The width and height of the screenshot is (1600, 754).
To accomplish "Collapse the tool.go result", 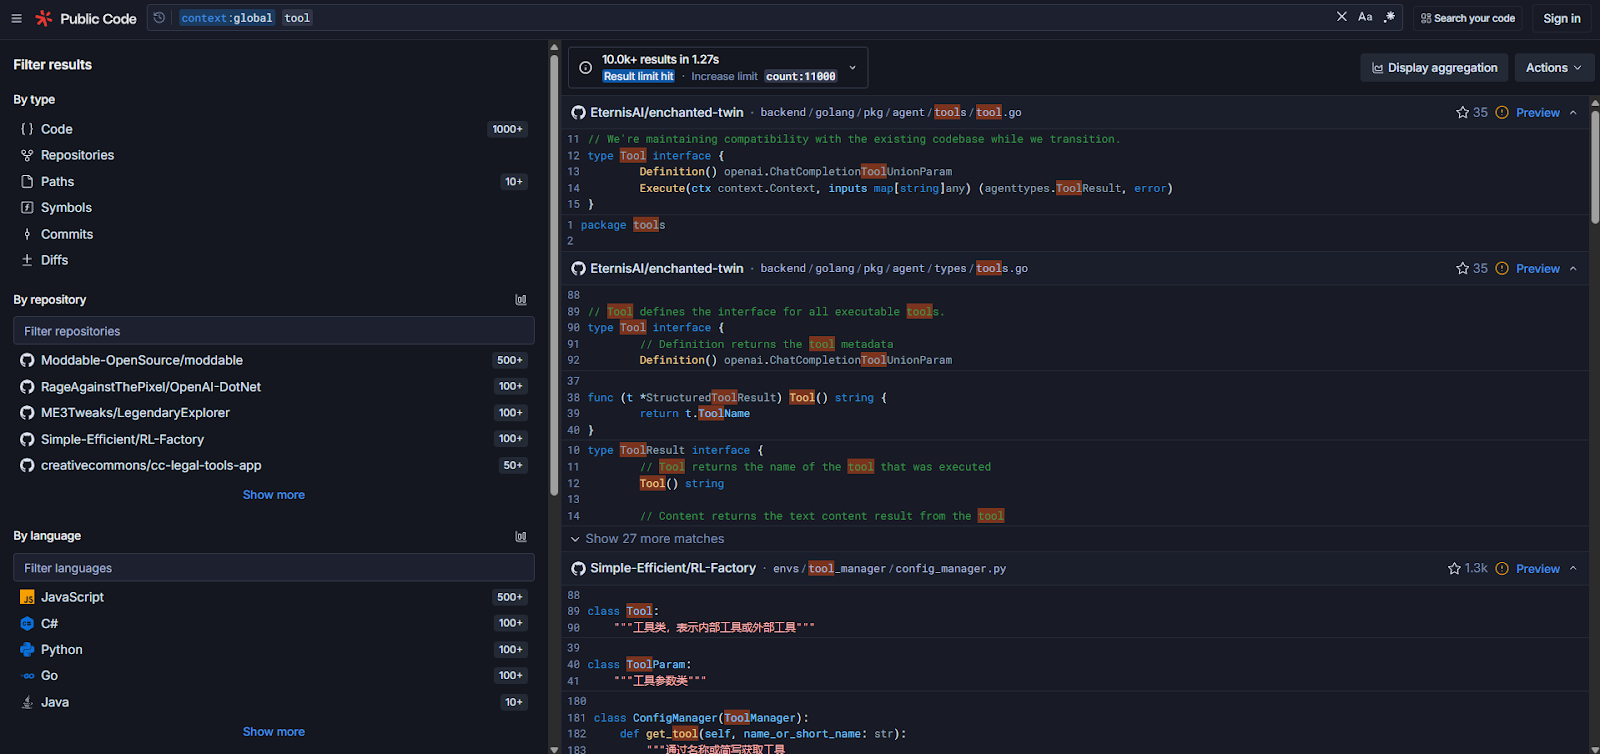I will 1573,112.
